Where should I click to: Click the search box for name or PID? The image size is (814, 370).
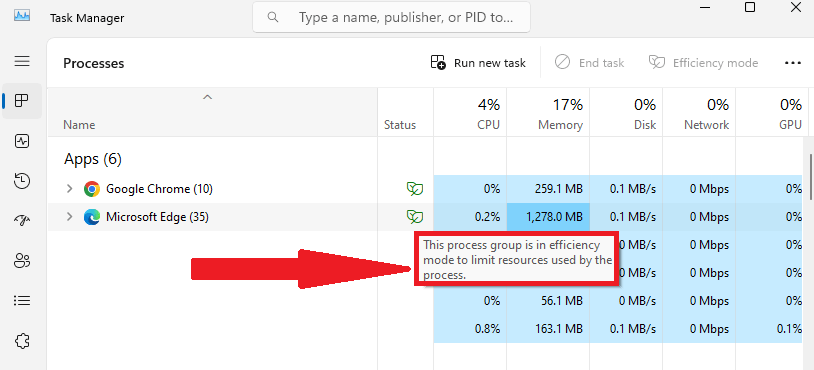[x=391, y=18]
